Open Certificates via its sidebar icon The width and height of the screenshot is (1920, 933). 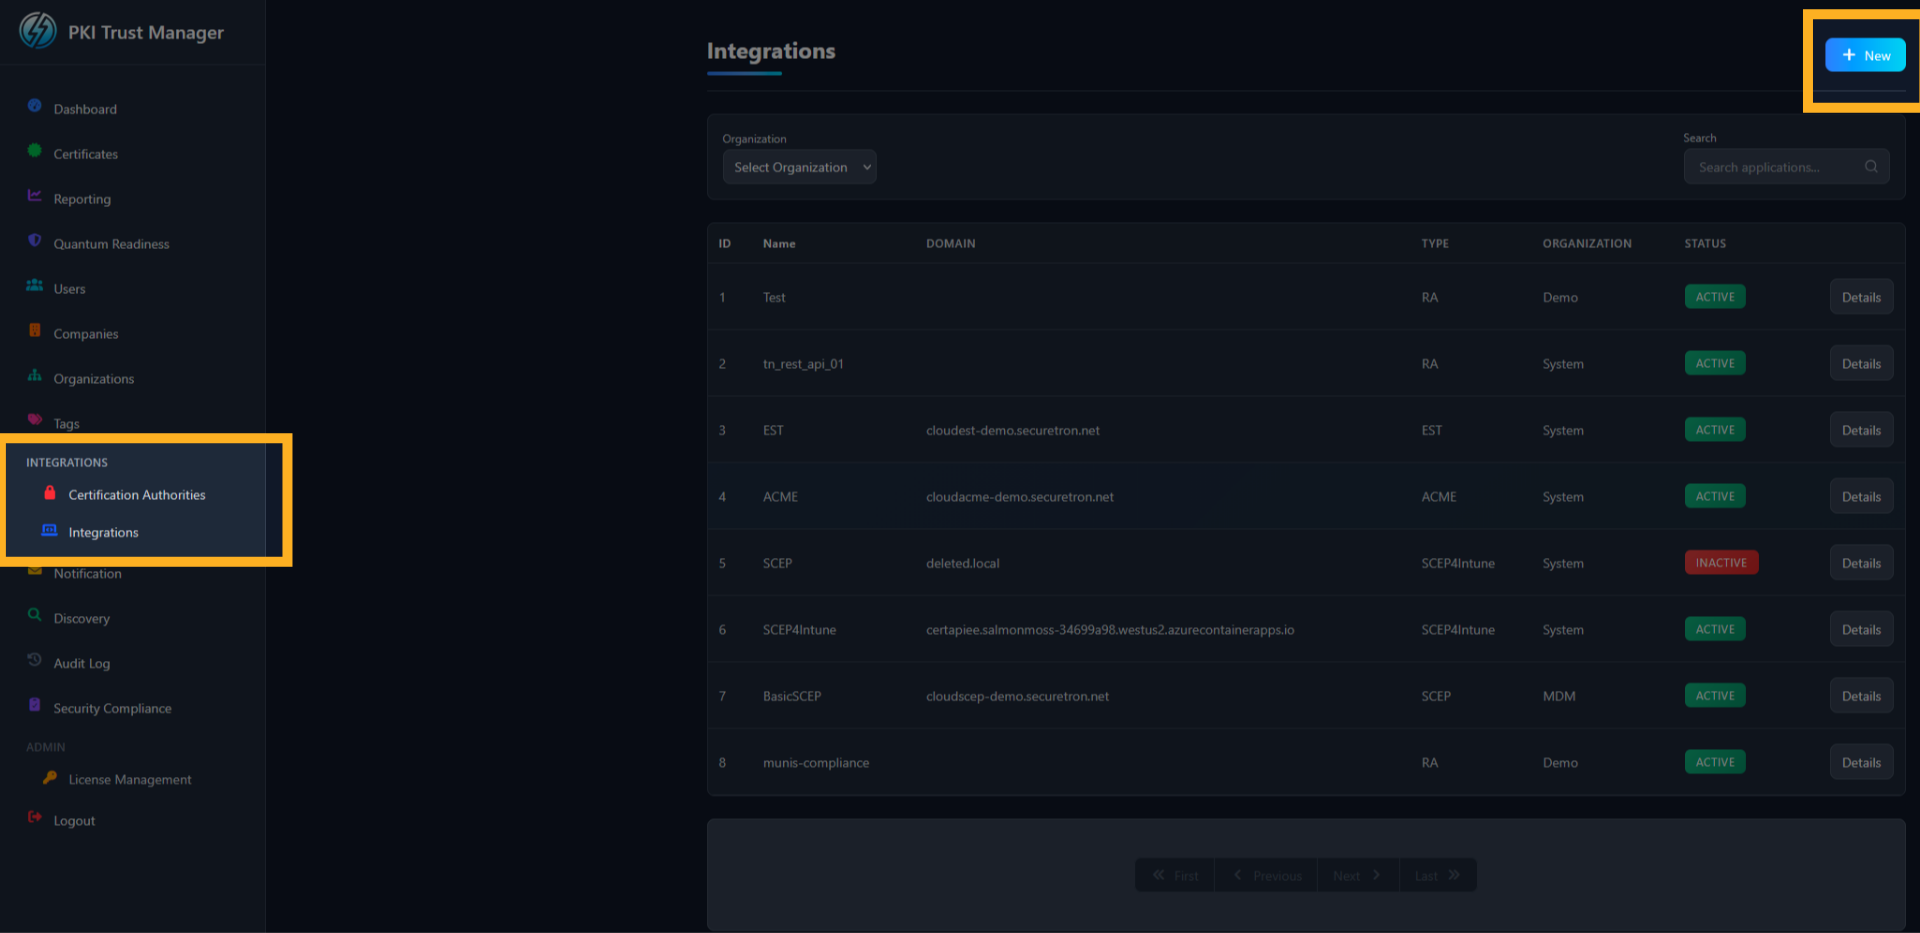click(36, 153)
